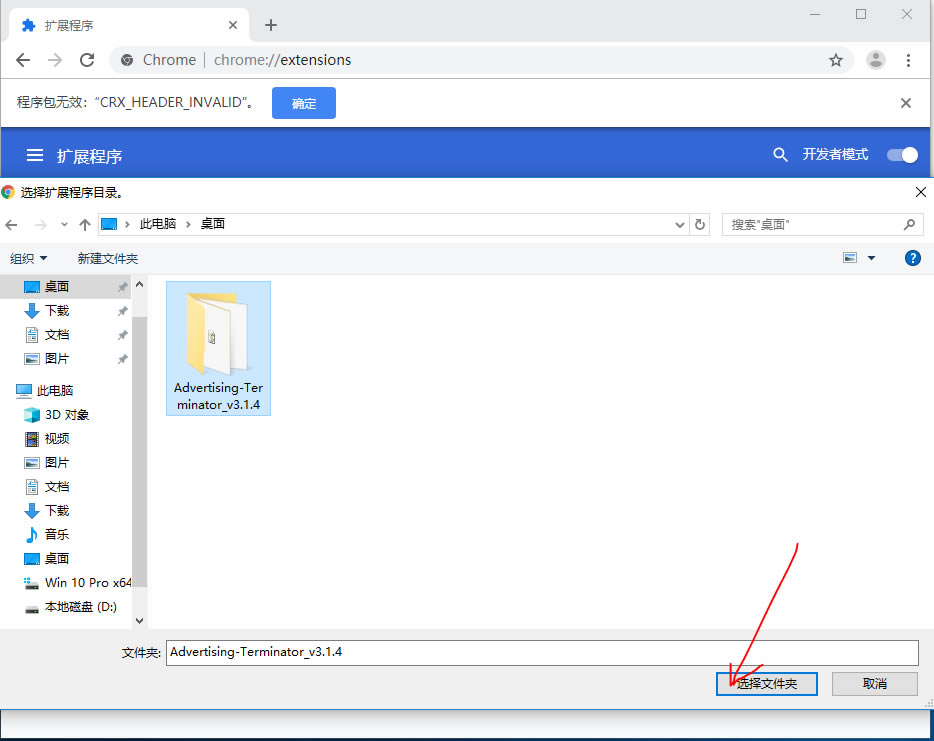Open Chrome three-dot menu

click(x=908, y=60)
